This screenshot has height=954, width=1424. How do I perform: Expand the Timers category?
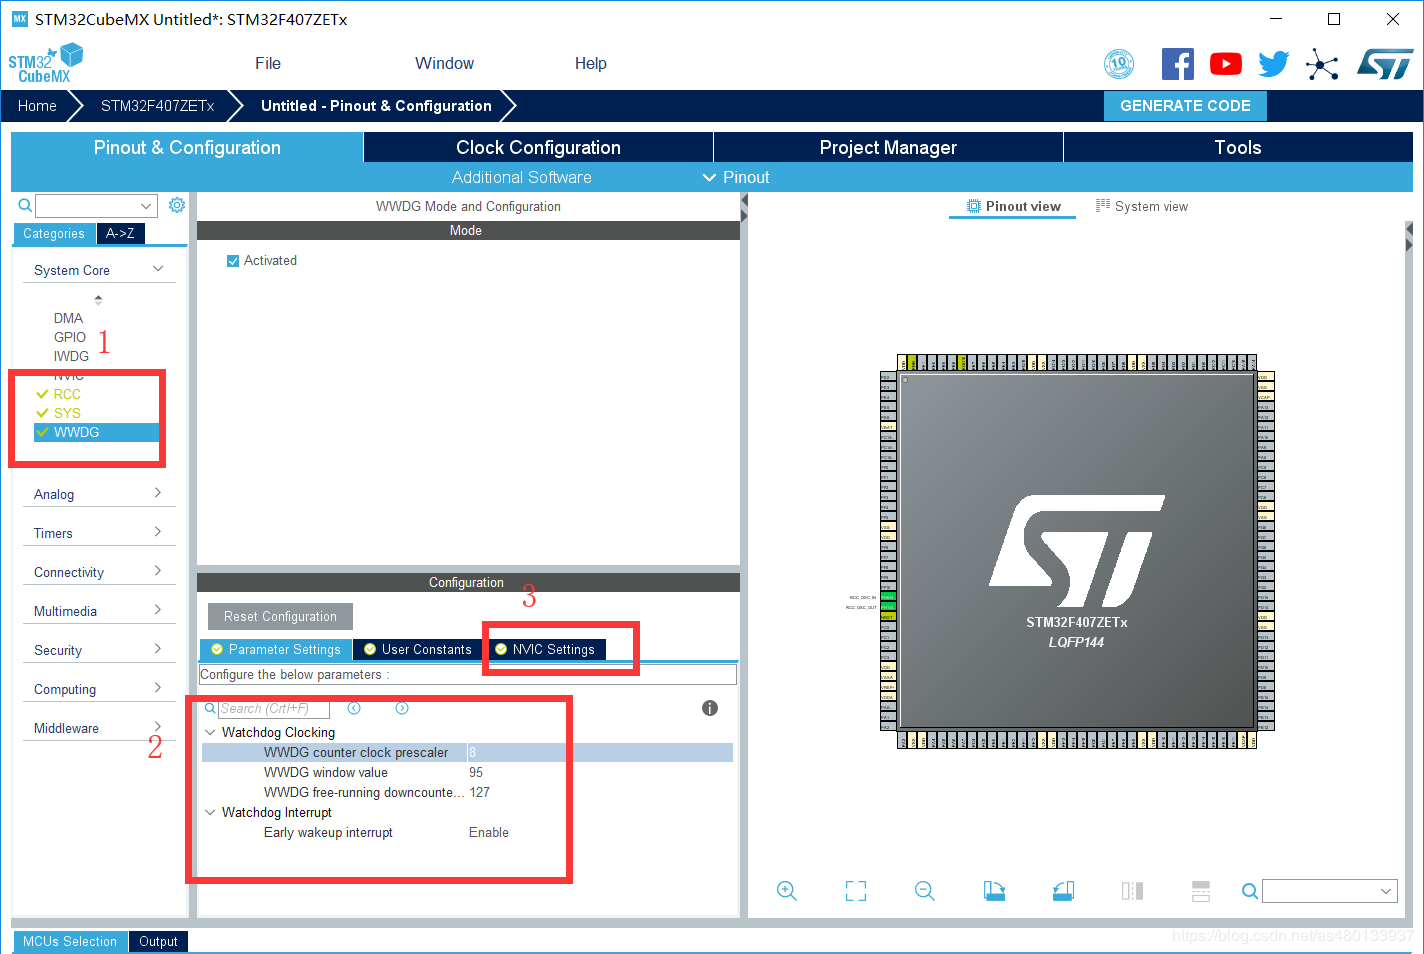point(158,532)
